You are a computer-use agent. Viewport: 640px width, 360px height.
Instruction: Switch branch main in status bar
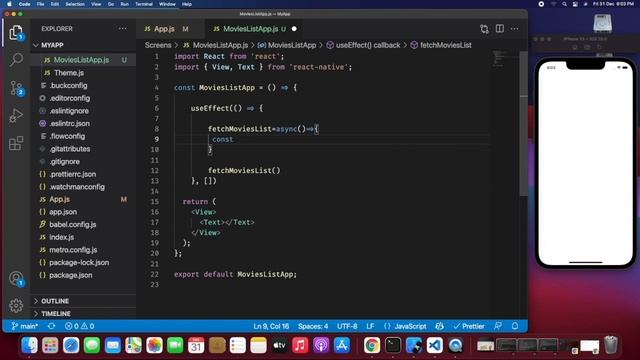click(x=24, y=326)
